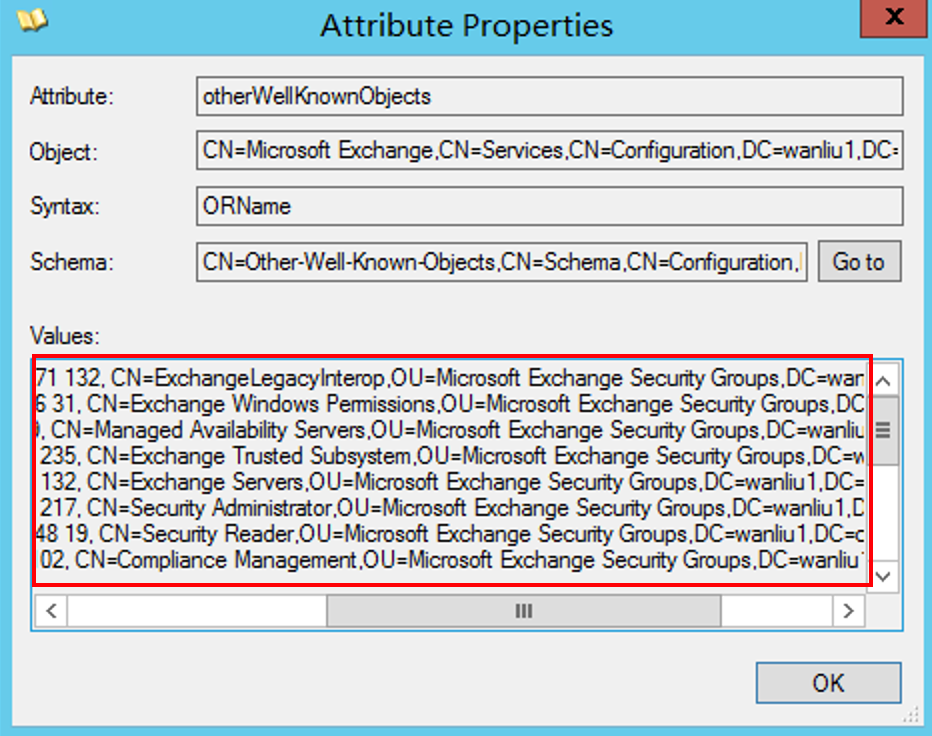Select the CN=Exchange Trusted Subsystem value row
This screenshot has height=736, width=932.
pos(450,456)
